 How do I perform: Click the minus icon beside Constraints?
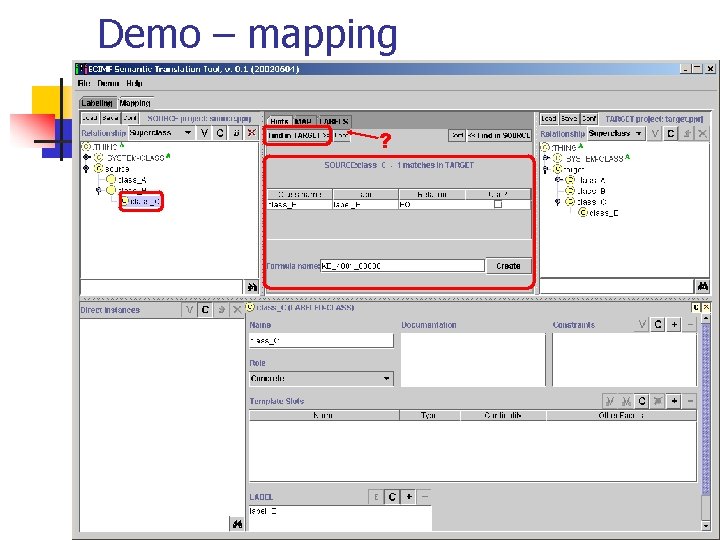[690, 325]
